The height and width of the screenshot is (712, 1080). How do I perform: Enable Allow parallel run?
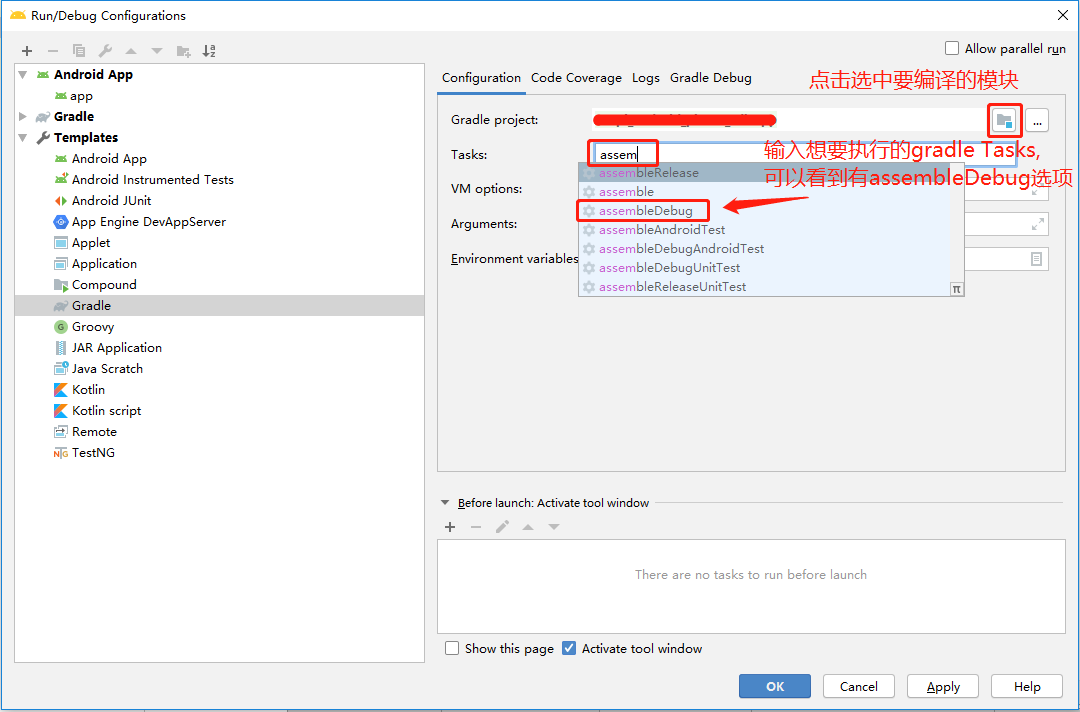(951, 48)
